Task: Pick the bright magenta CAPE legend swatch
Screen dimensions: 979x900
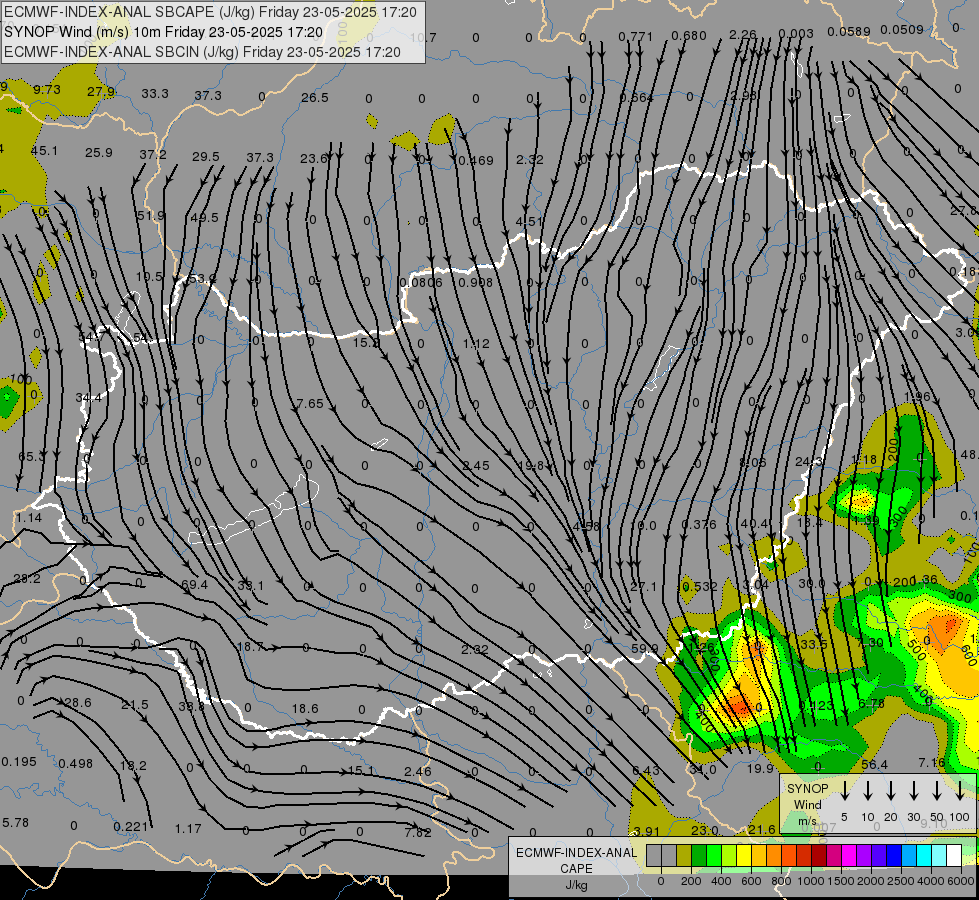Action: click(849, 855)
